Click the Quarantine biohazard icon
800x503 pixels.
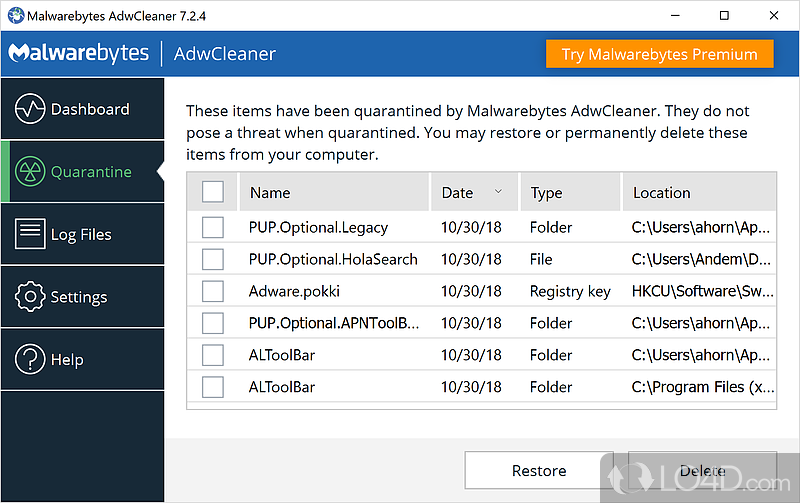[30, 172]
